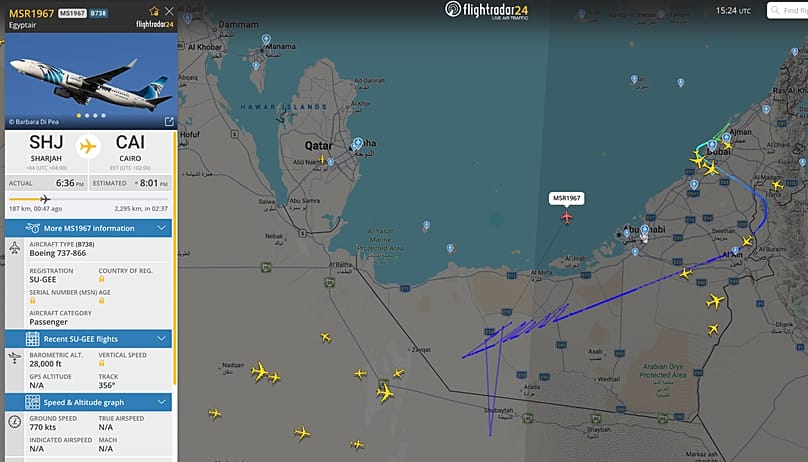Click the B738 aircraft type badge

(98, 13)
